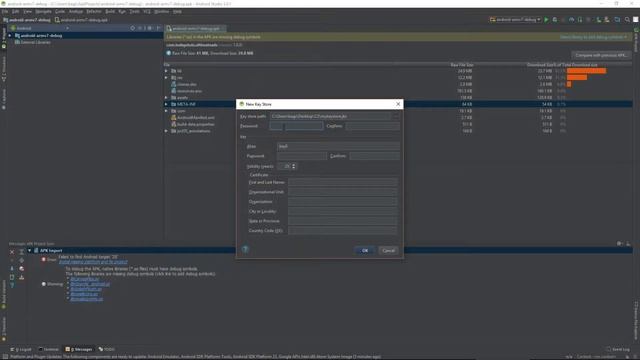Open the TODO tool window tab

[x=107, y=349]
